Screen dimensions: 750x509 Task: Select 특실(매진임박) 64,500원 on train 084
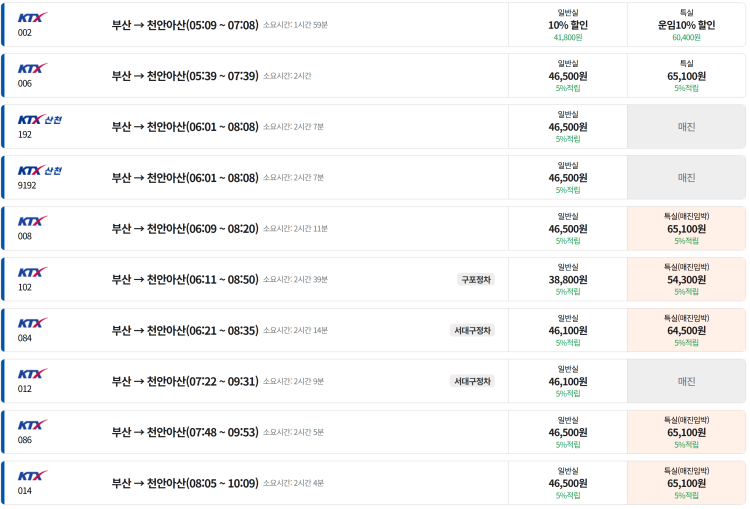pyautogui.click(x=686, y=330)
